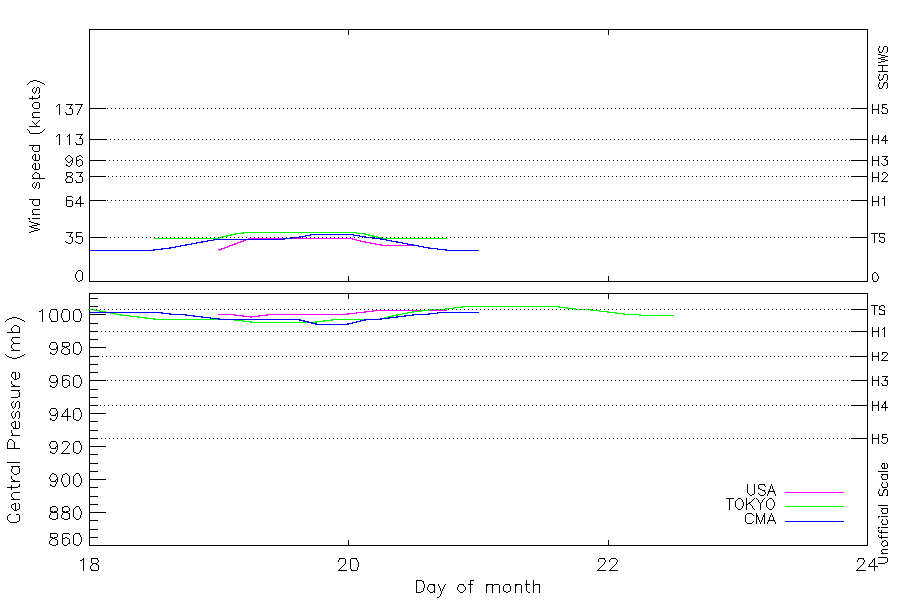Click "H5" category label in wind speed panel

879,109
